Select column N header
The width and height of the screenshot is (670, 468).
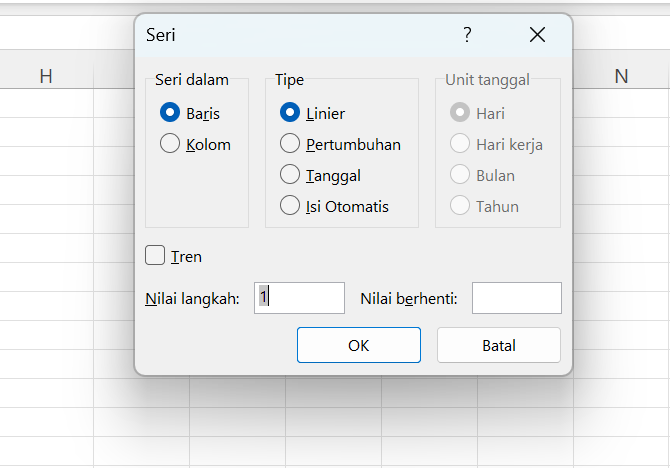point(622,76)
